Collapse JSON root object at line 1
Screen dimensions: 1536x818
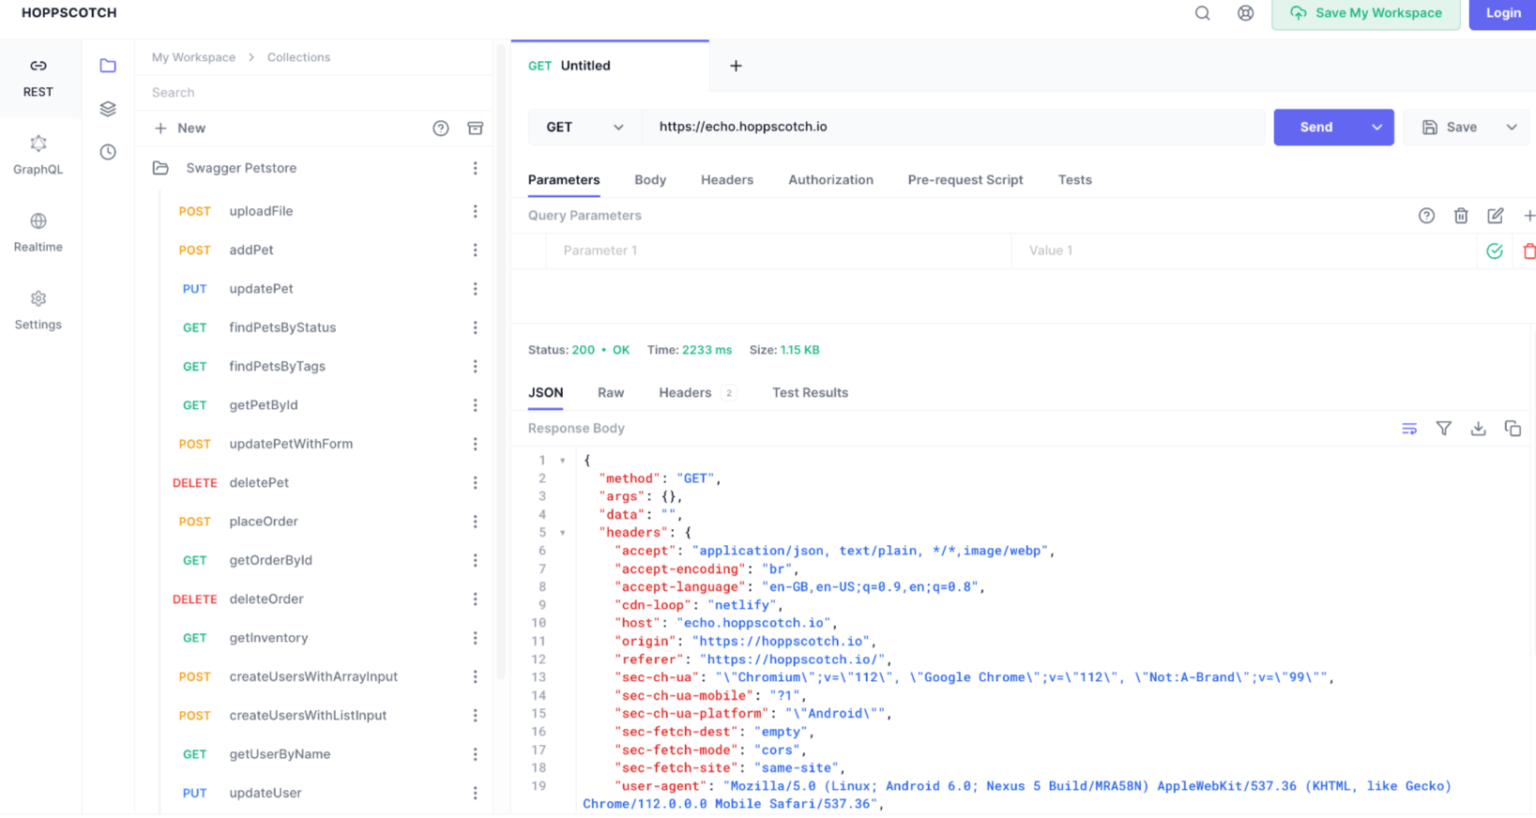coord(562,461)
